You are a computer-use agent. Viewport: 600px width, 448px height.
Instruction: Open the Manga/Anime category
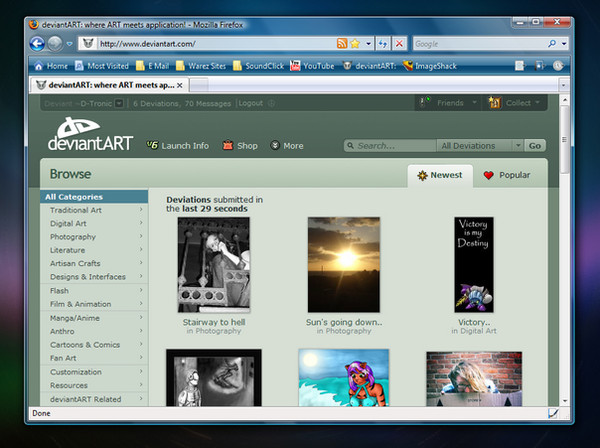pyautogui.click(x=75, y=318)
